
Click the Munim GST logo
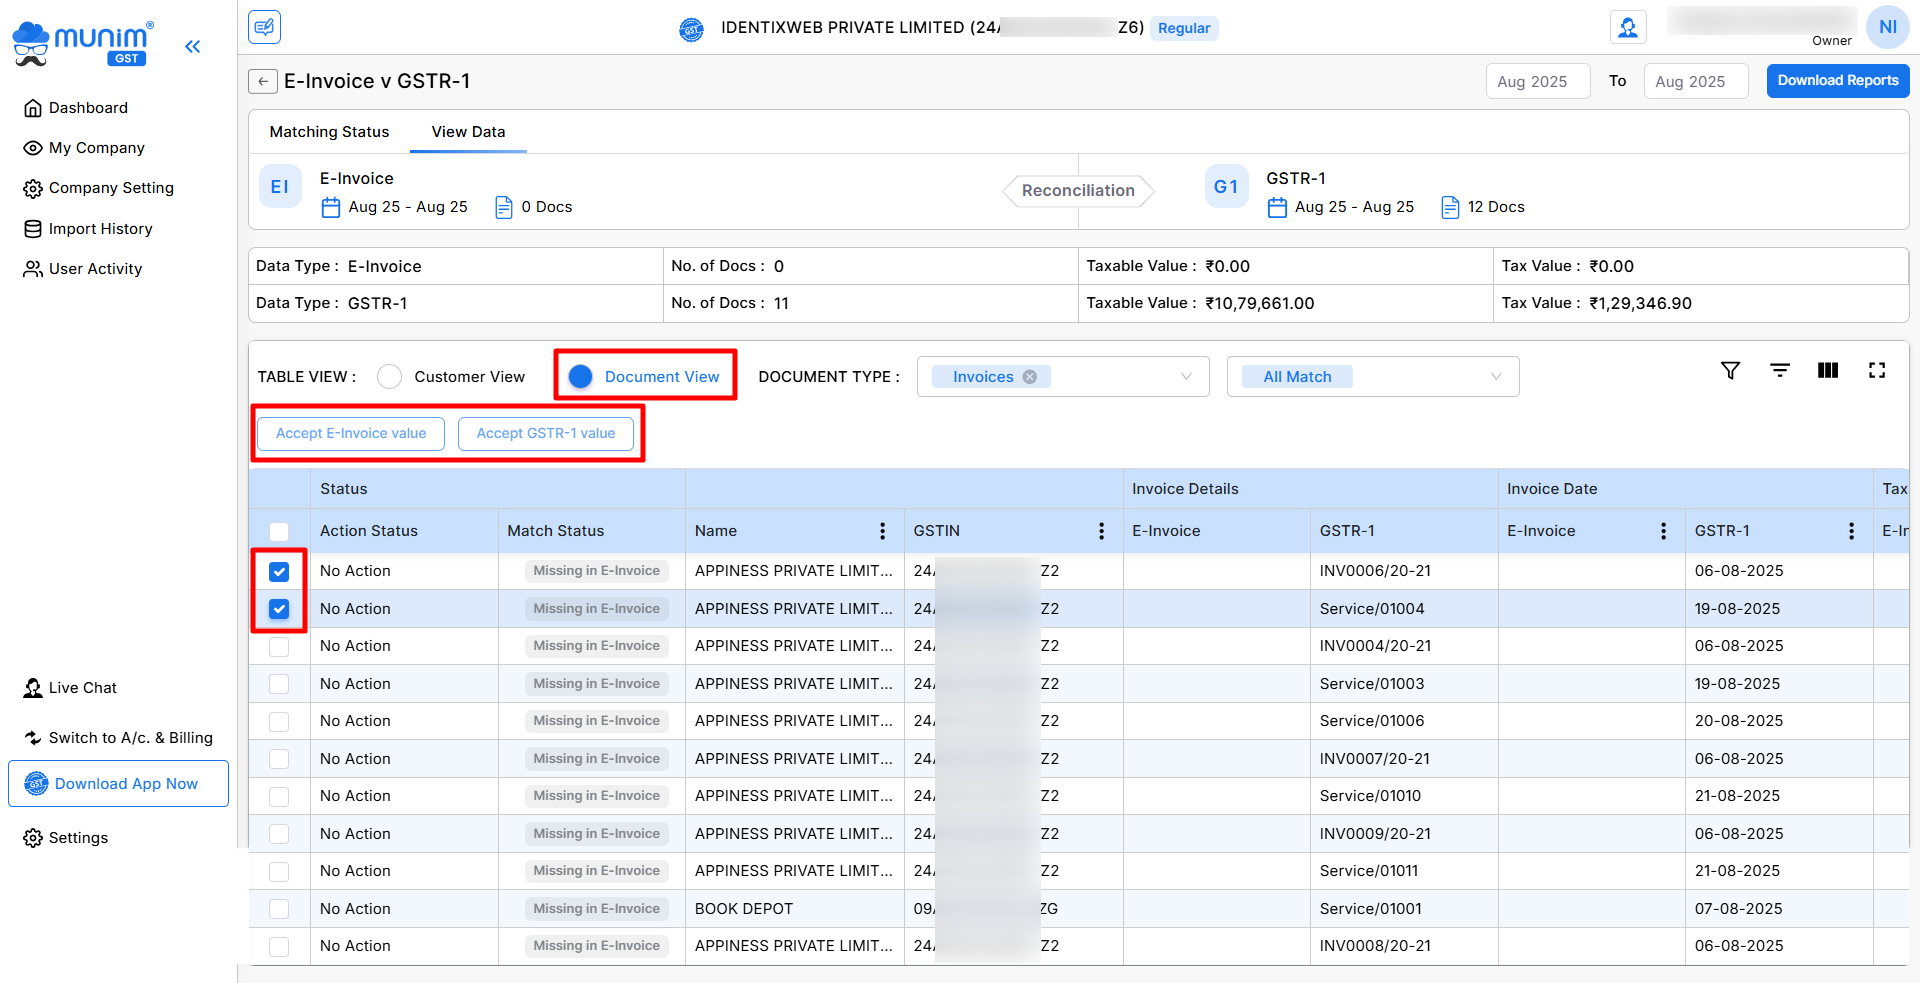click(x=83, y=44)
